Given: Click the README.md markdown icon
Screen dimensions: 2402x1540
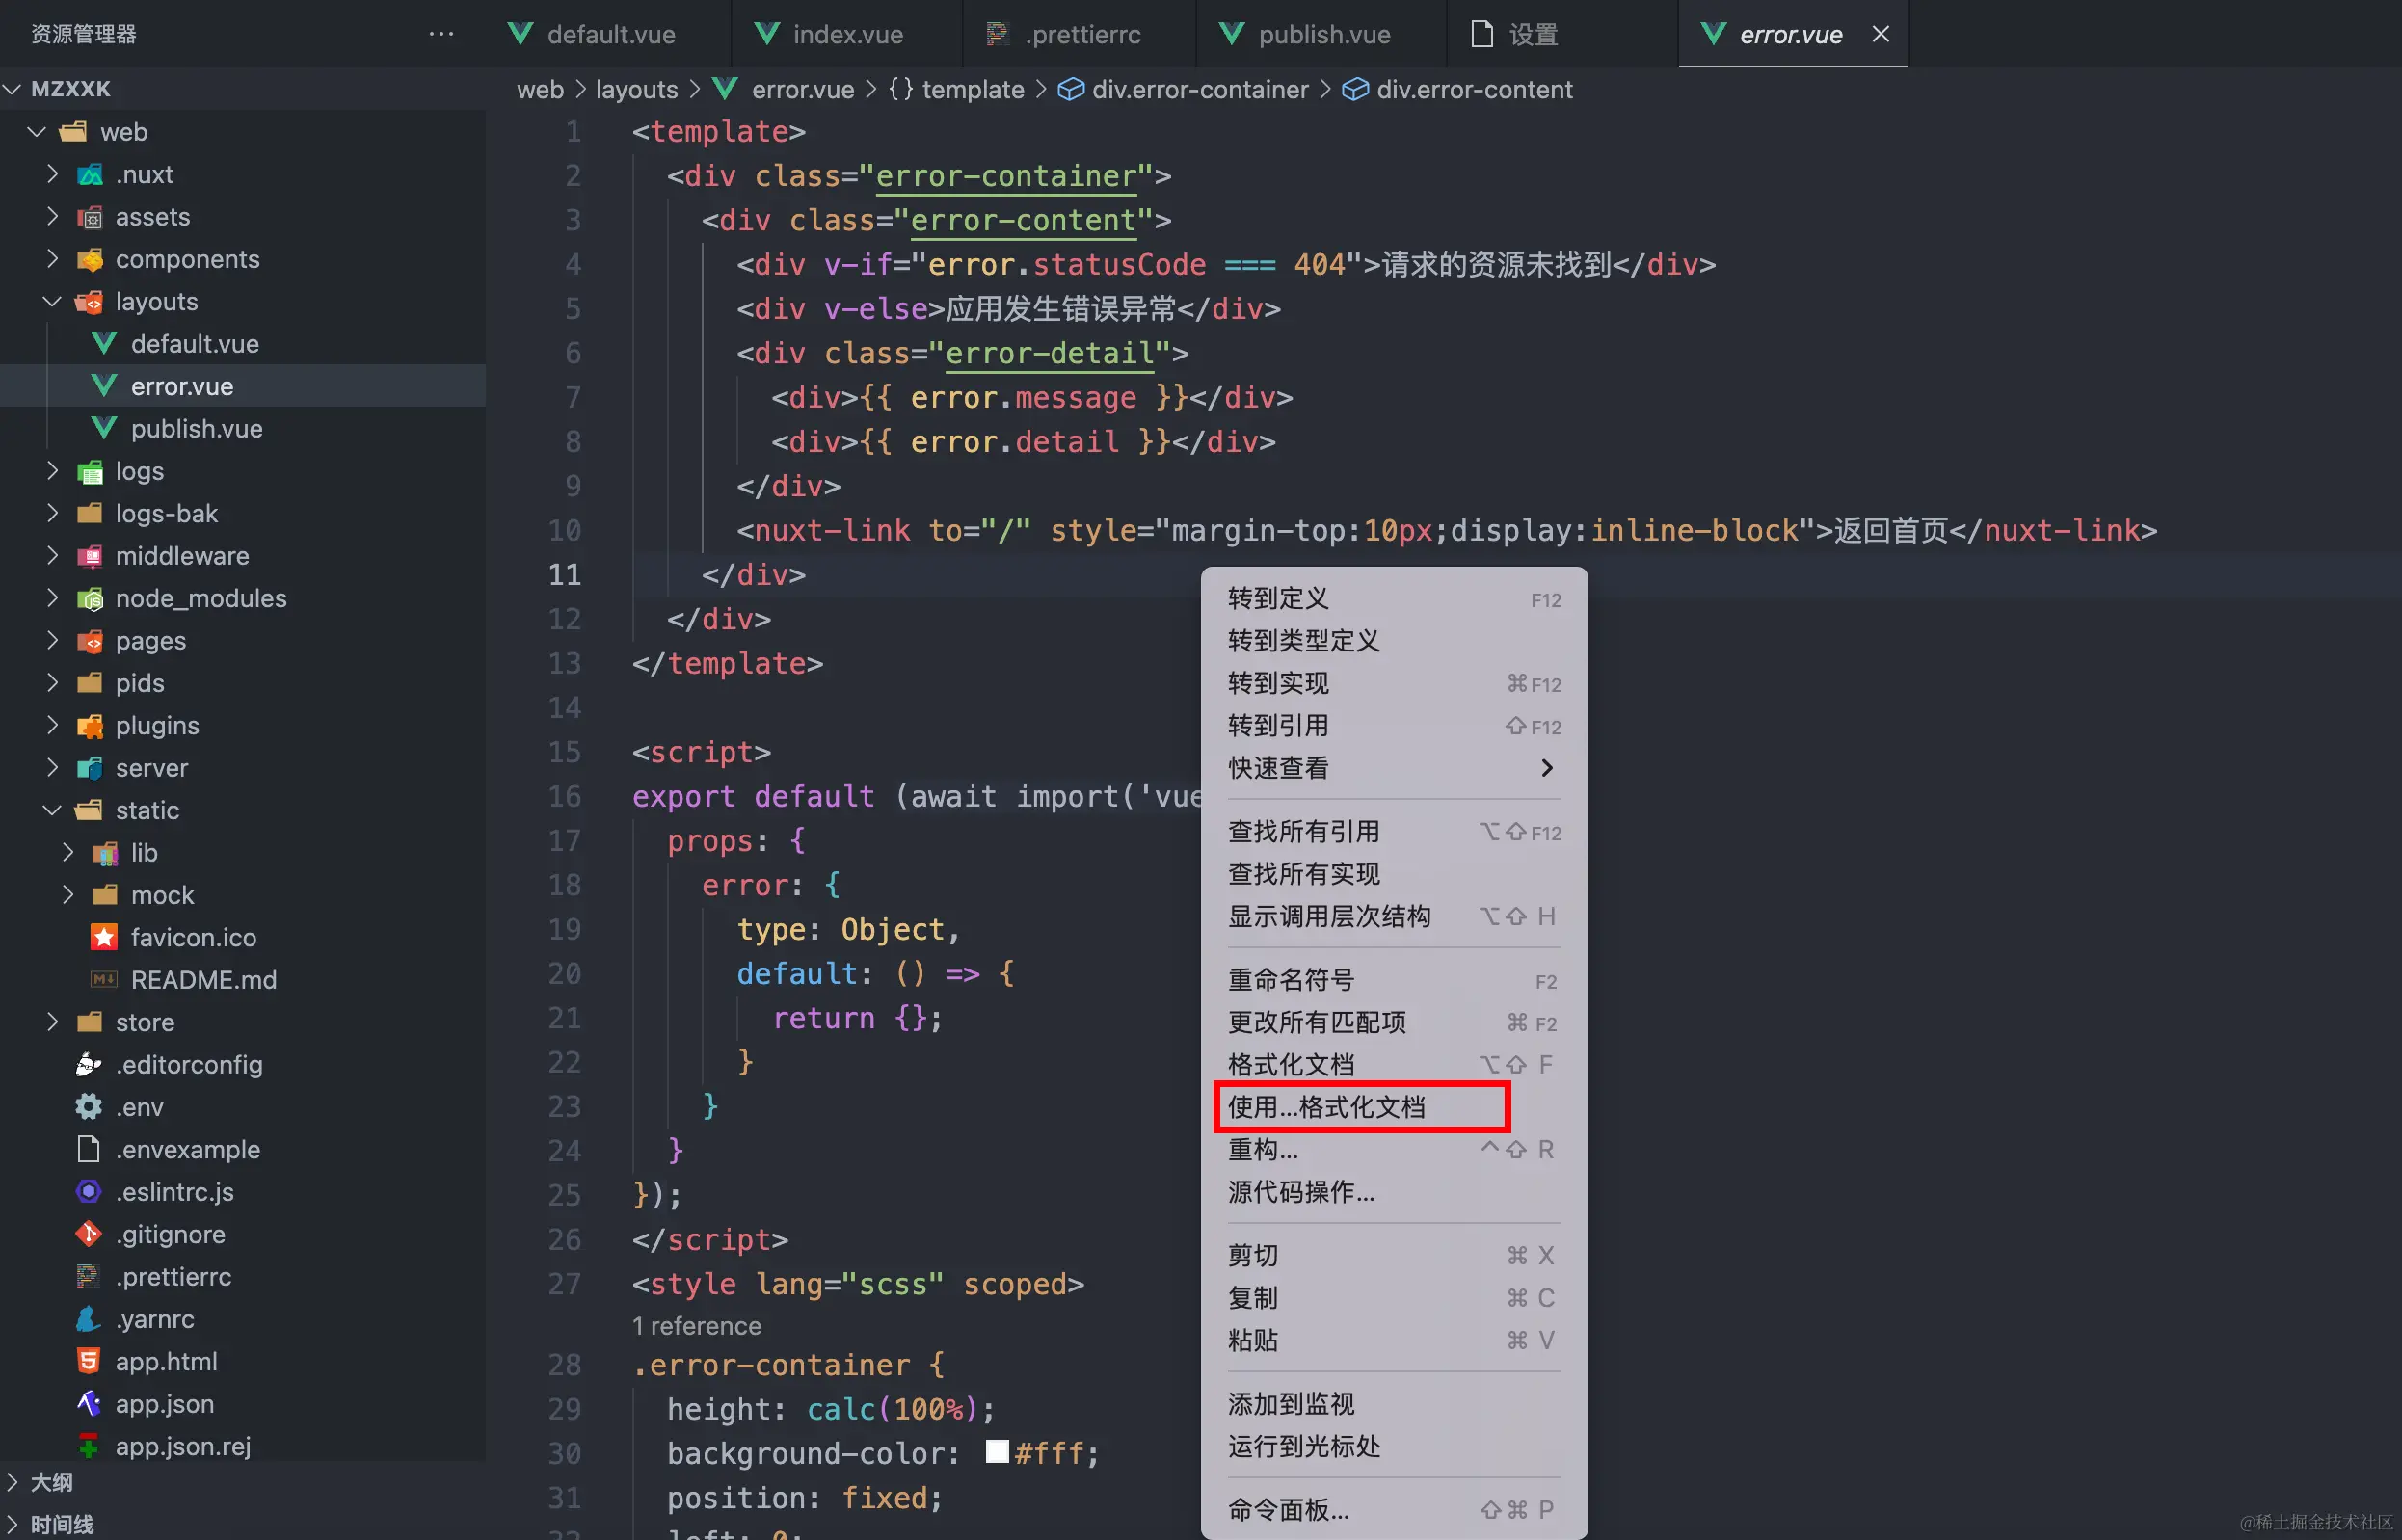Looking at the screenshot, I should click(x=104, y=980).
